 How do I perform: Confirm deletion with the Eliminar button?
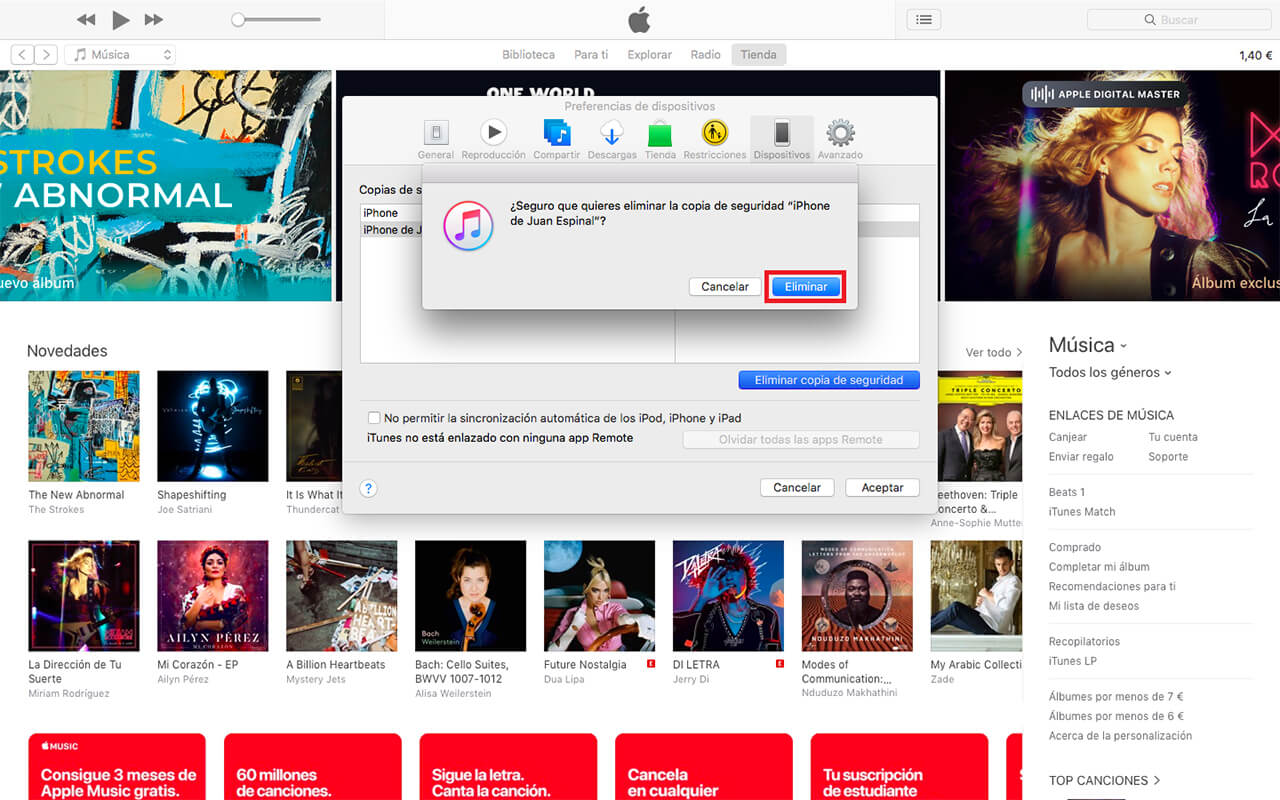pos(806,287)
